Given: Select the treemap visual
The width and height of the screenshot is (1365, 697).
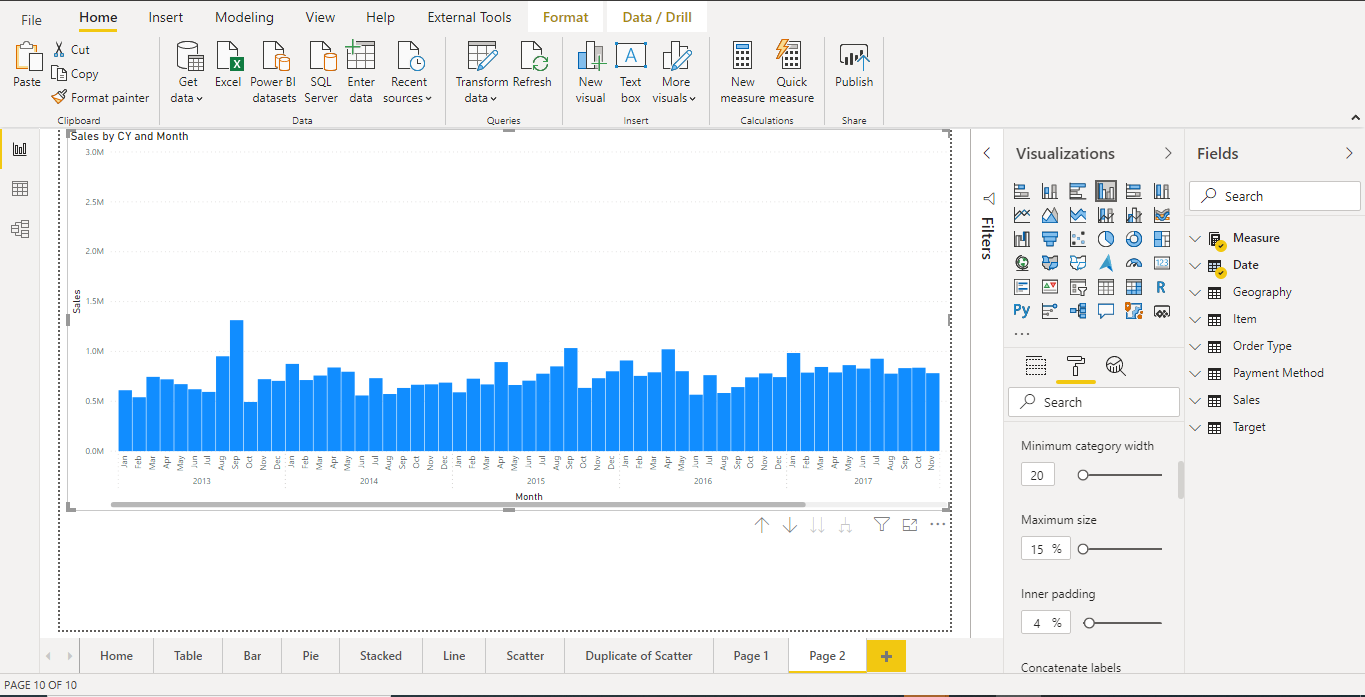Looking at the screenshot, I should (1162, 239).
